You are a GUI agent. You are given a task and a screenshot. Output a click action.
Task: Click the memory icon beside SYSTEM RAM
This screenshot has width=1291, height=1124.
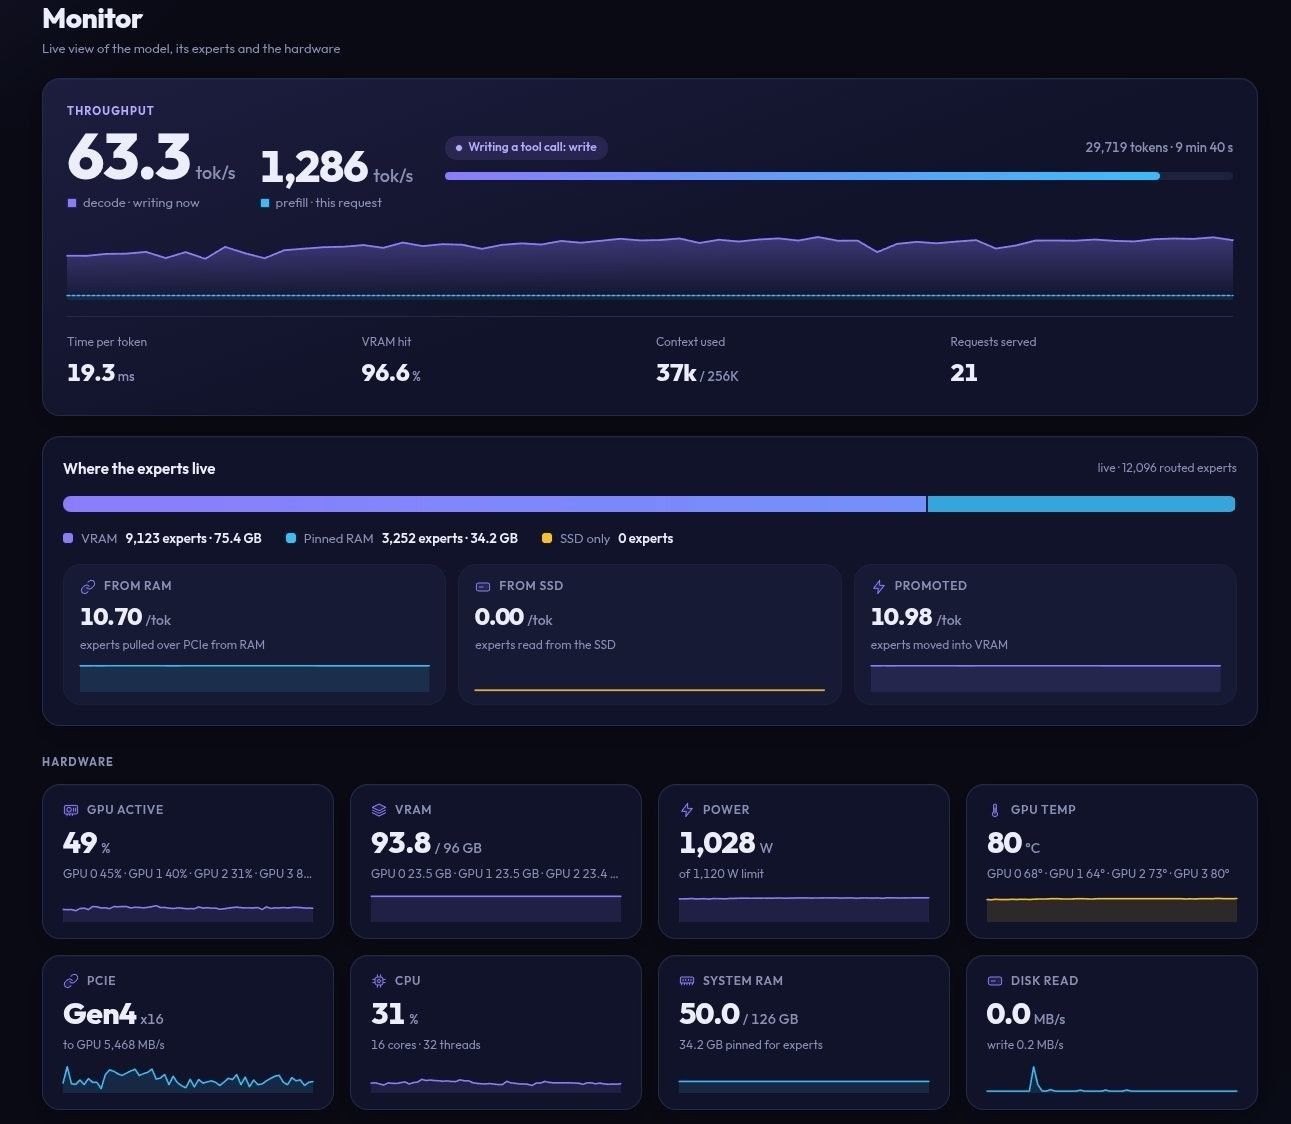(687, 981)
